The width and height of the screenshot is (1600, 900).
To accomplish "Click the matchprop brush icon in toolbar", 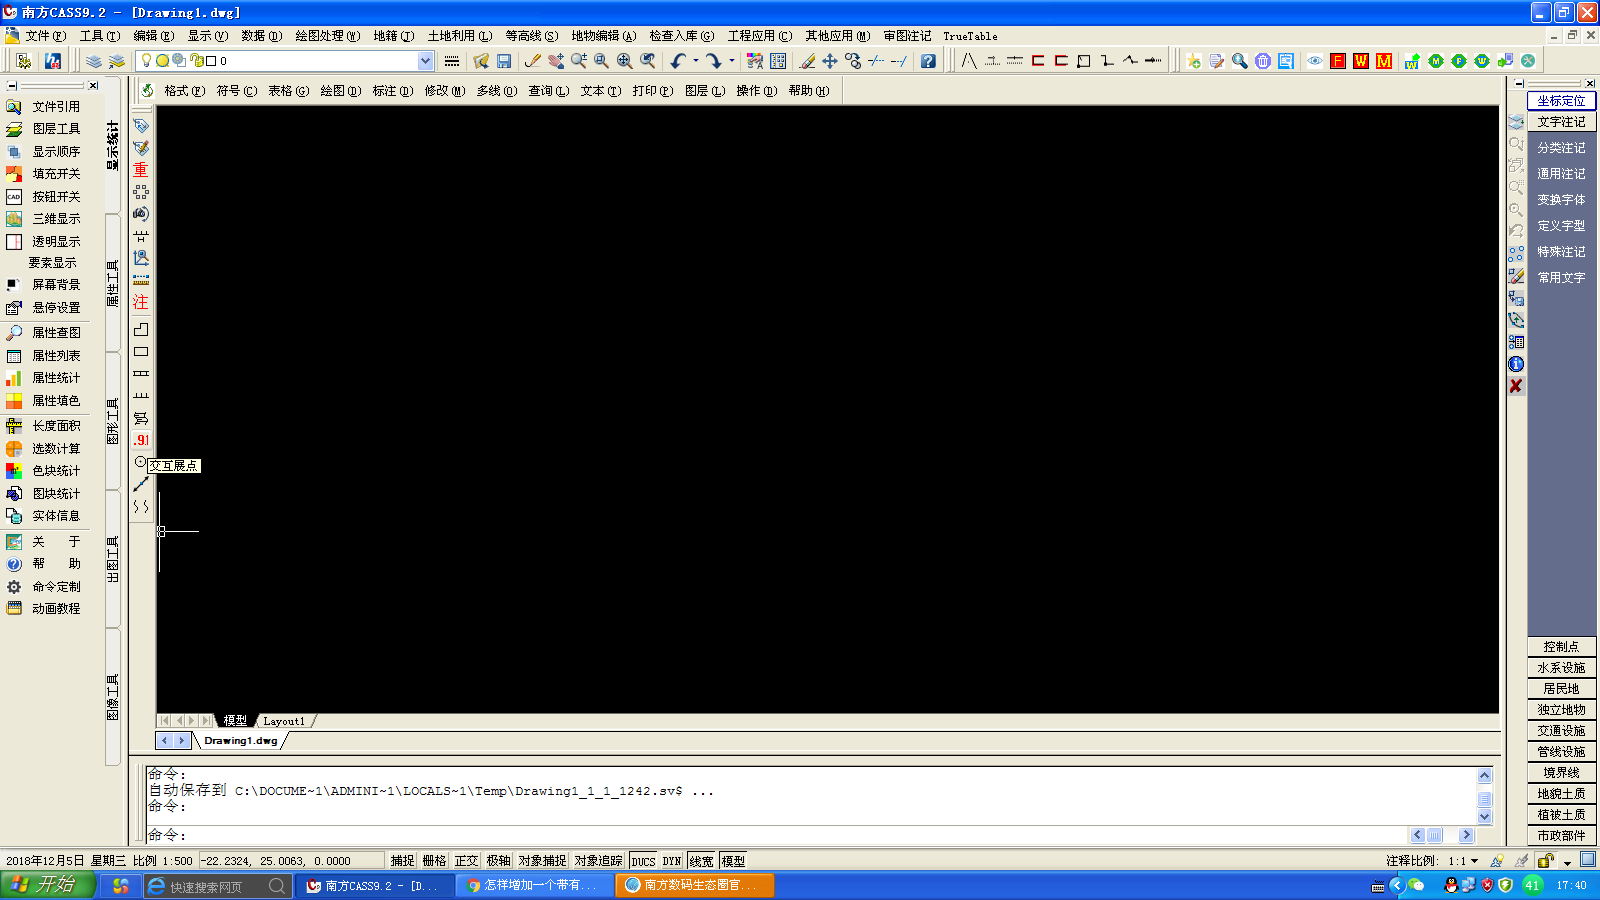I will [x=533, y=61].
